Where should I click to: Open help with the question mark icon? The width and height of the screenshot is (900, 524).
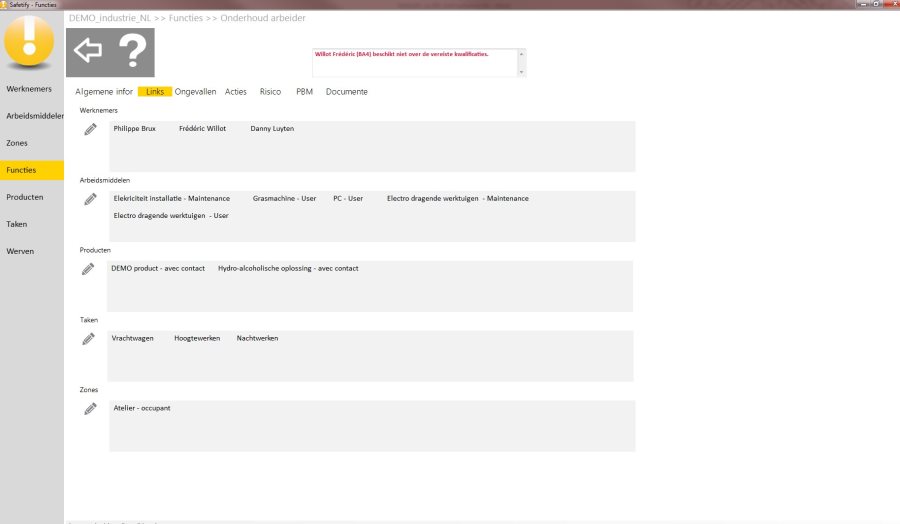pyautogui.click(x=133, y=51)
